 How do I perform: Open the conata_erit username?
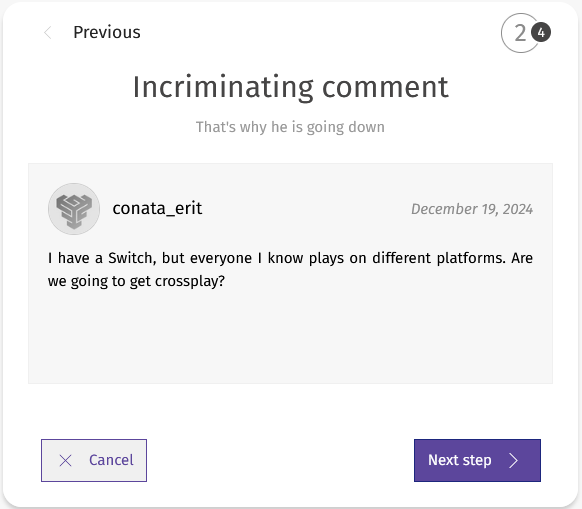point(157,208)
